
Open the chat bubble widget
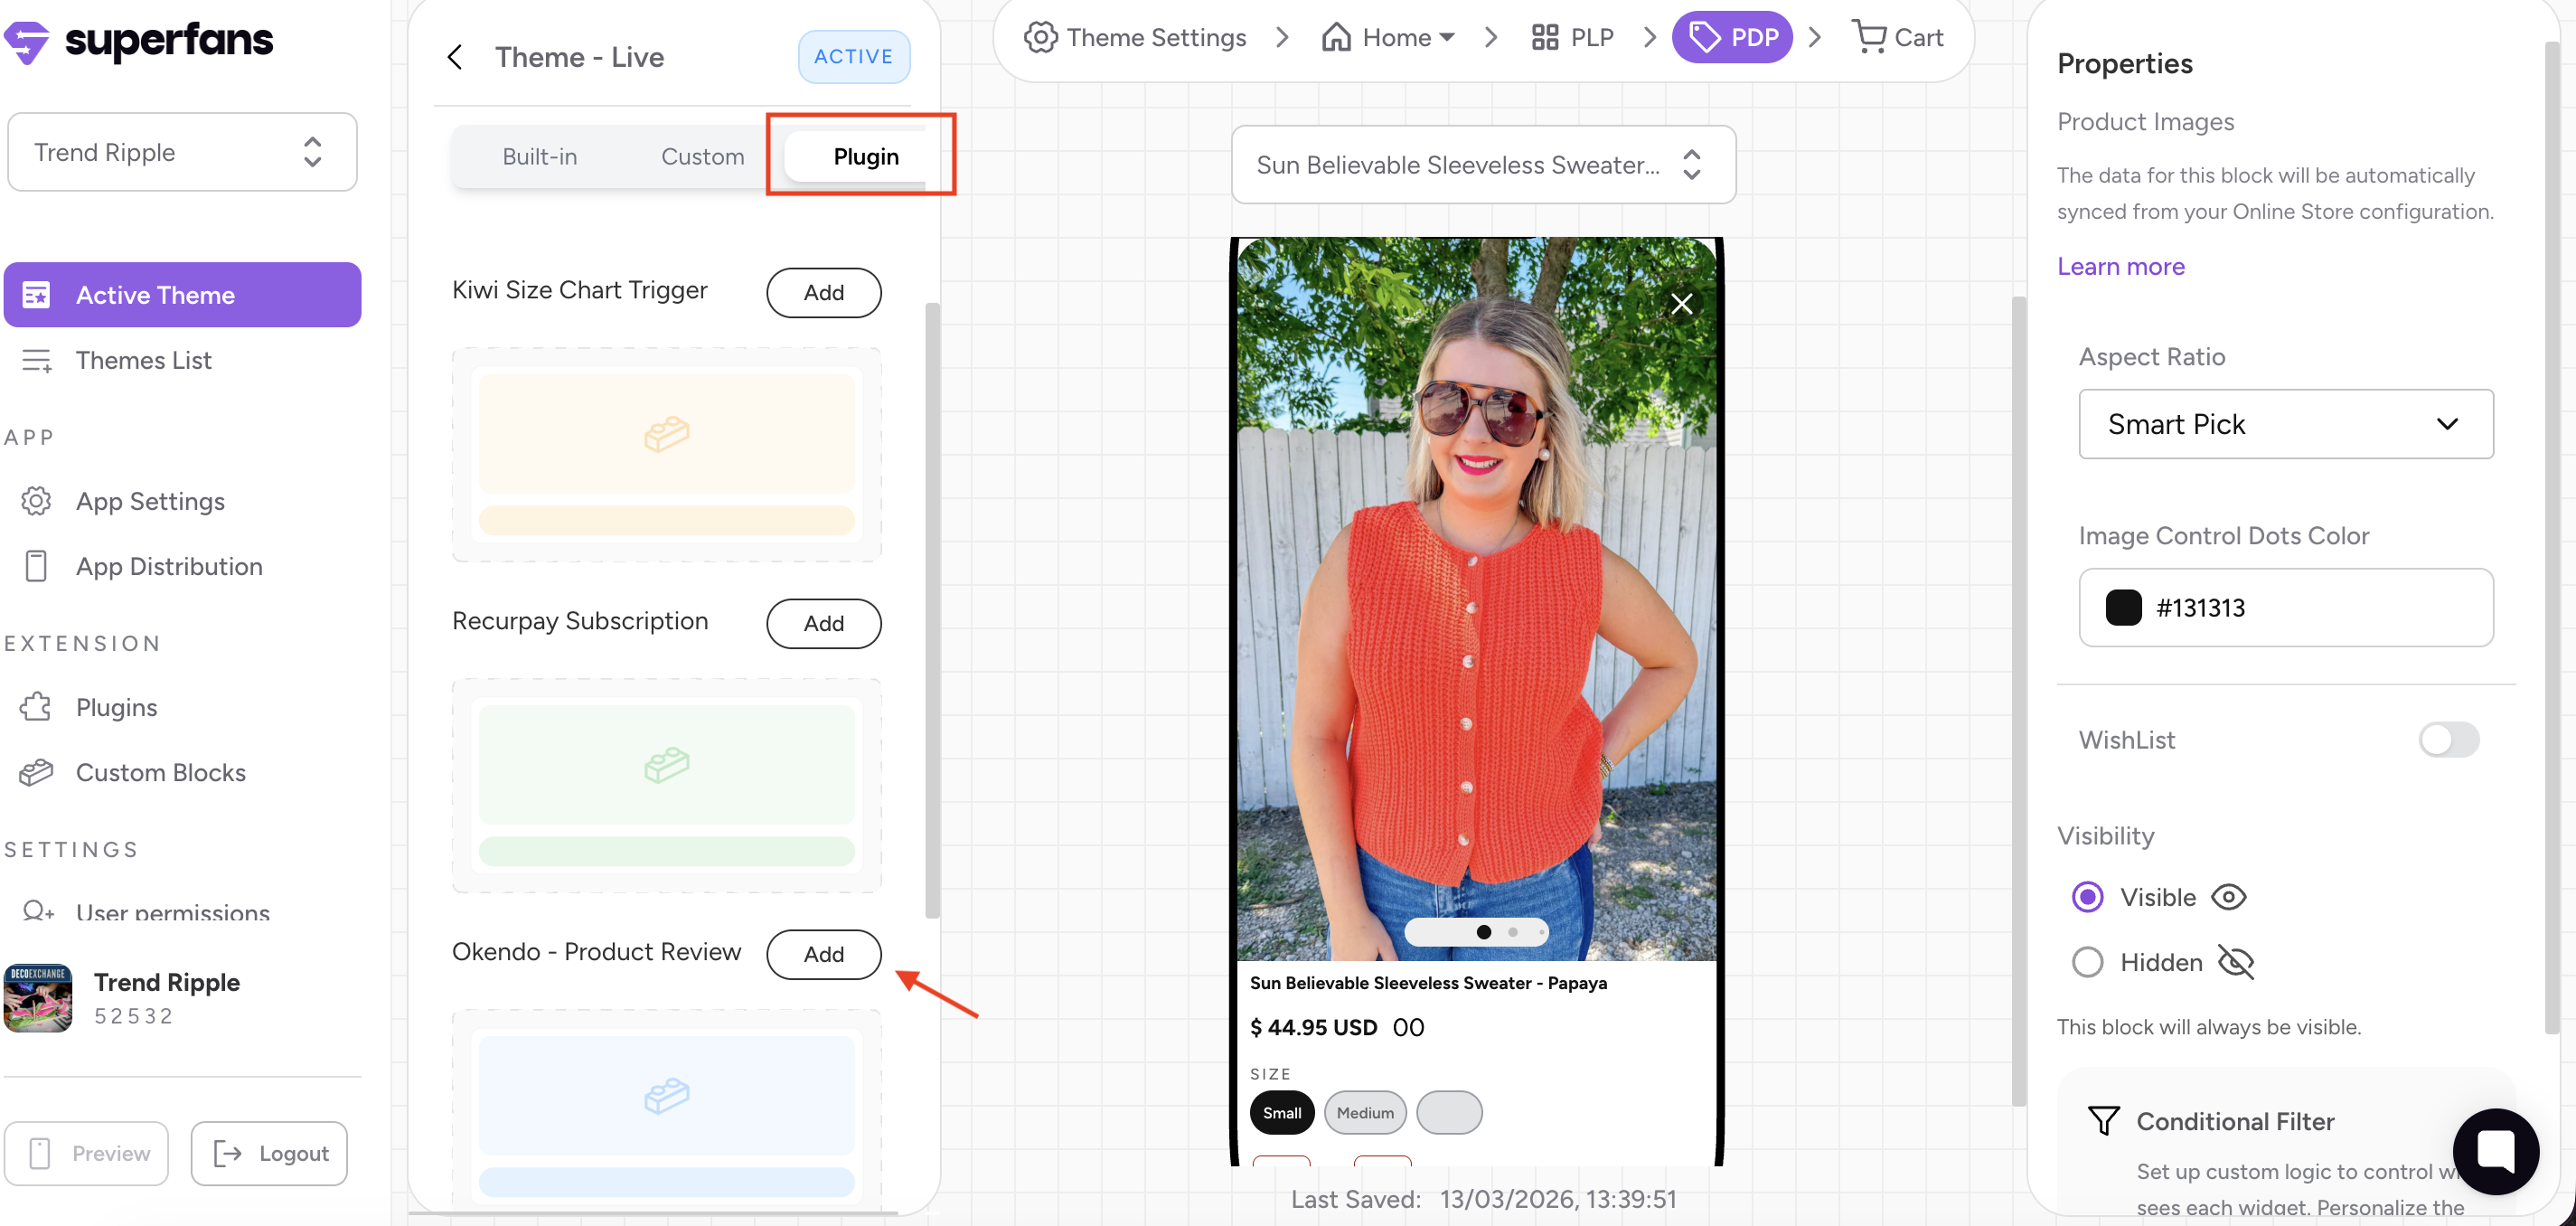tap(2494, 1151)
